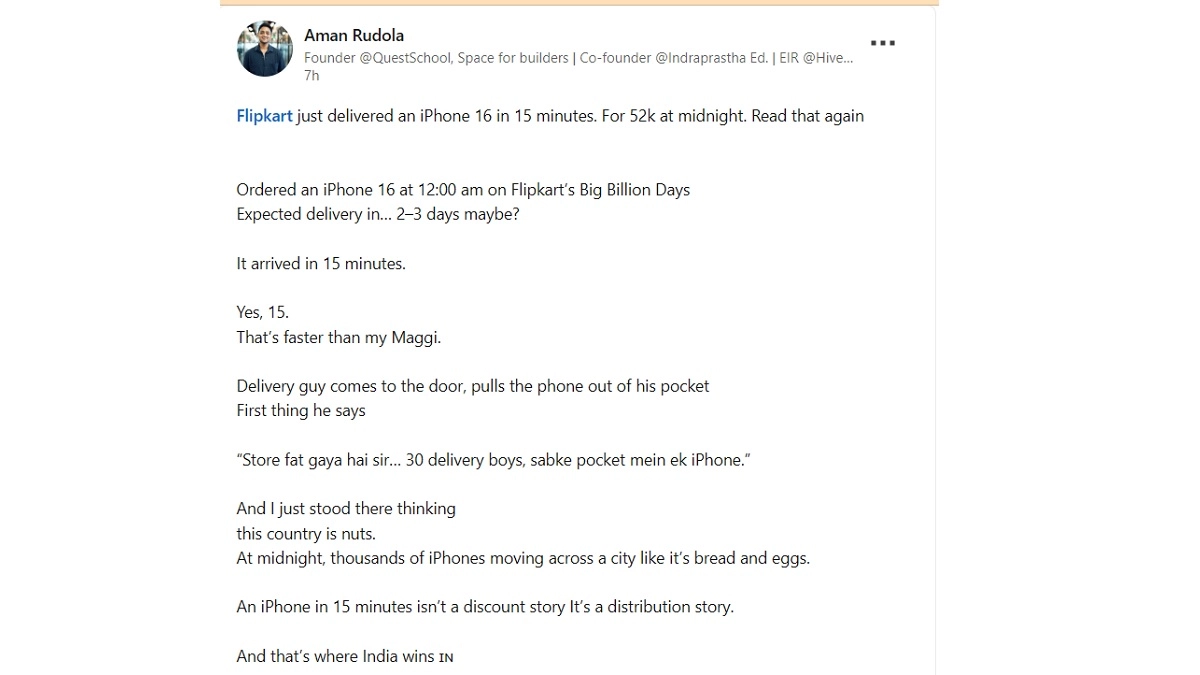1200x675 pixels.
Task: Click the 7h post timestamp
Action: coord(312,76)
